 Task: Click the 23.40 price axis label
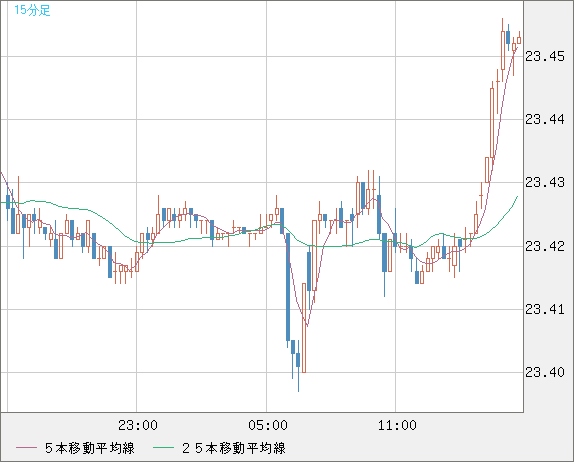pos(545,373)
